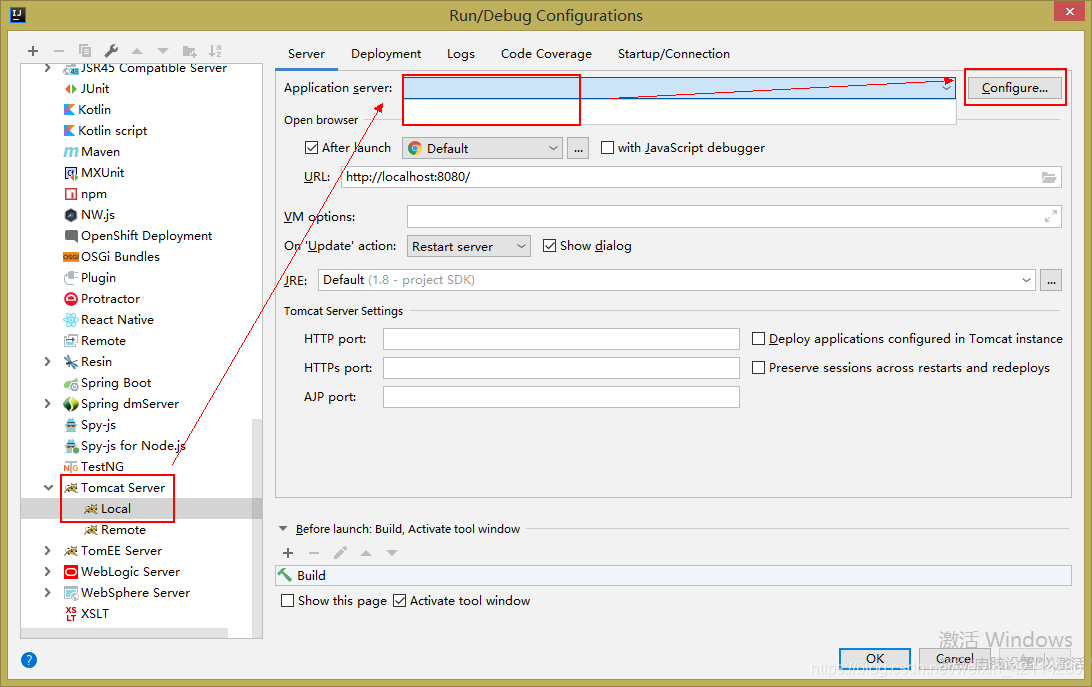Switch to Deployment tab
The width and height of the screenshot is (1092, 687).
click(386, 54)
